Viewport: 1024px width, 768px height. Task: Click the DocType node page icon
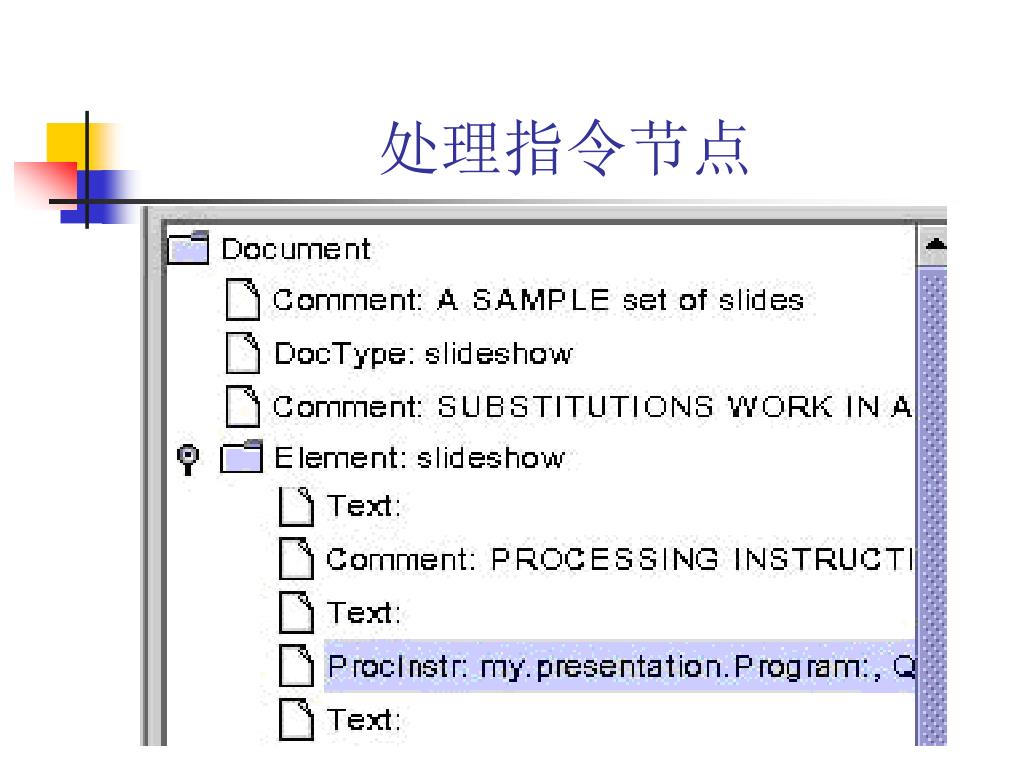pos(242,353)
